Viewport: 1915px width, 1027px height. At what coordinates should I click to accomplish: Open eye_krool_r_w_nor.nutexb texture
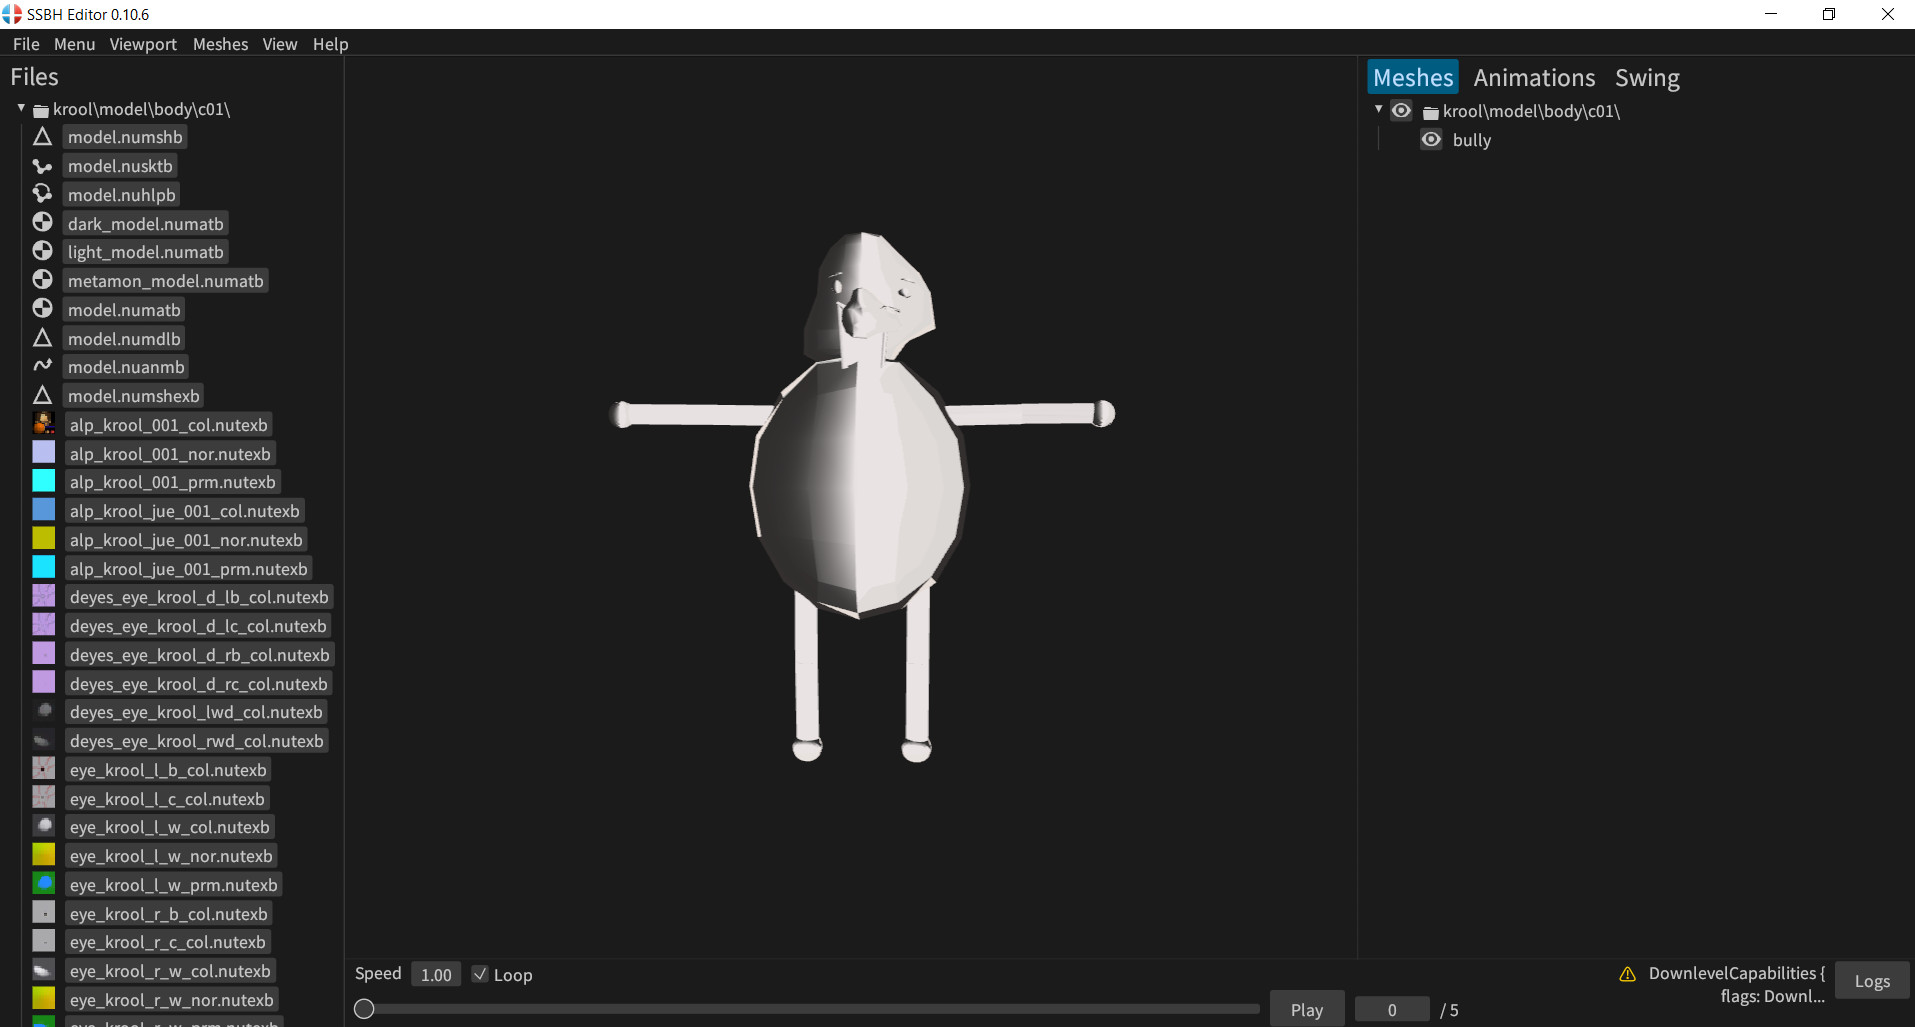pos(172,999)
